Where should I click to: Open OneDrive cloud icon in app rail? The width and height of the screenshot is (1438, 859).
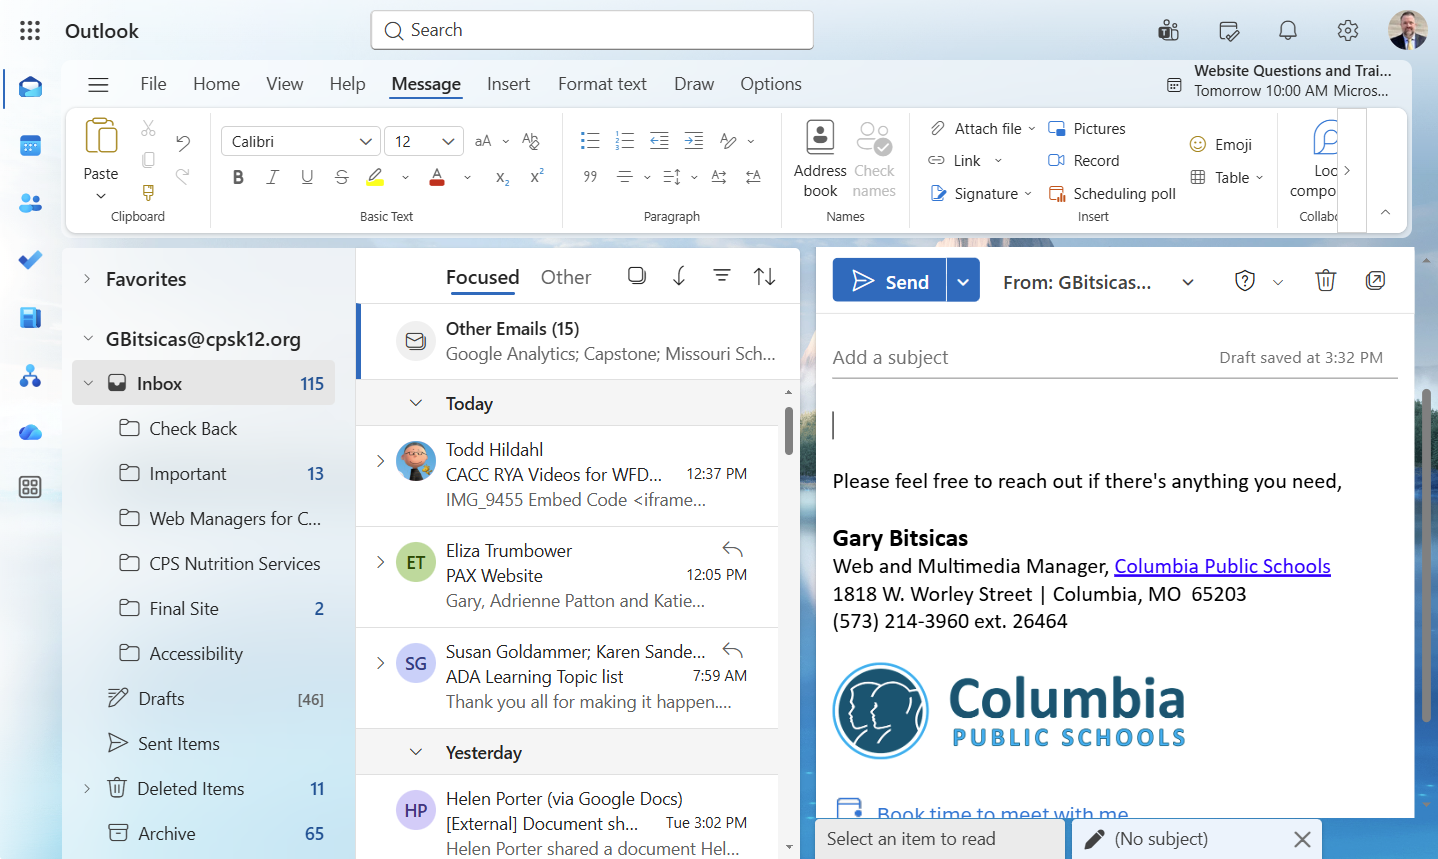30,432
